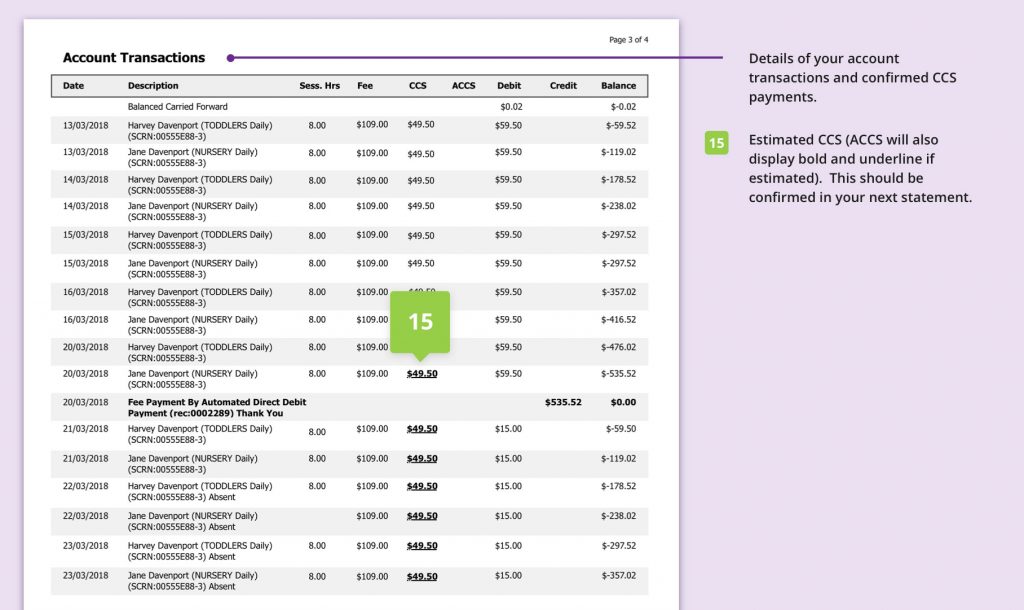Screen dimensions: 1024x610
Task: Select the Account Transactions heading
Action: pos(134,58)
